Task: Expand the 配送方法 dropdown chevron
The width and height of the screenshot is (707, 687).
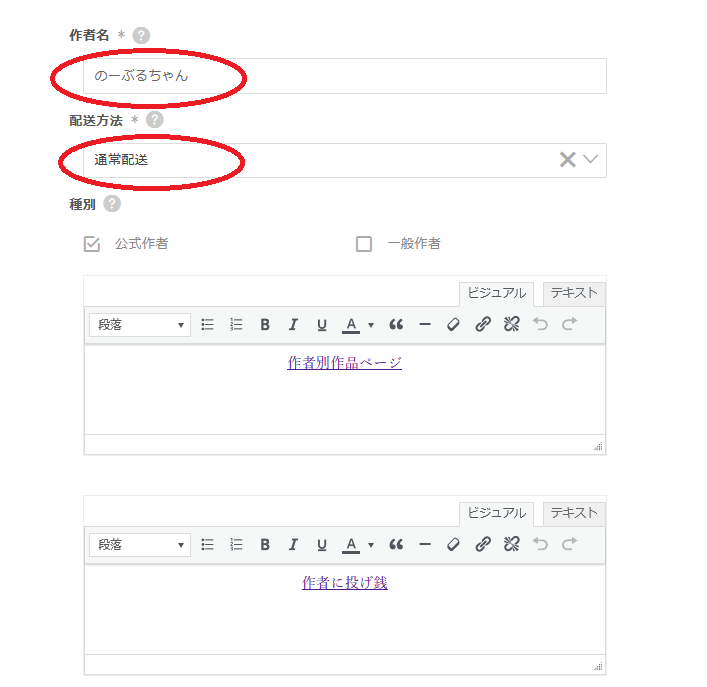Action: 590,159
